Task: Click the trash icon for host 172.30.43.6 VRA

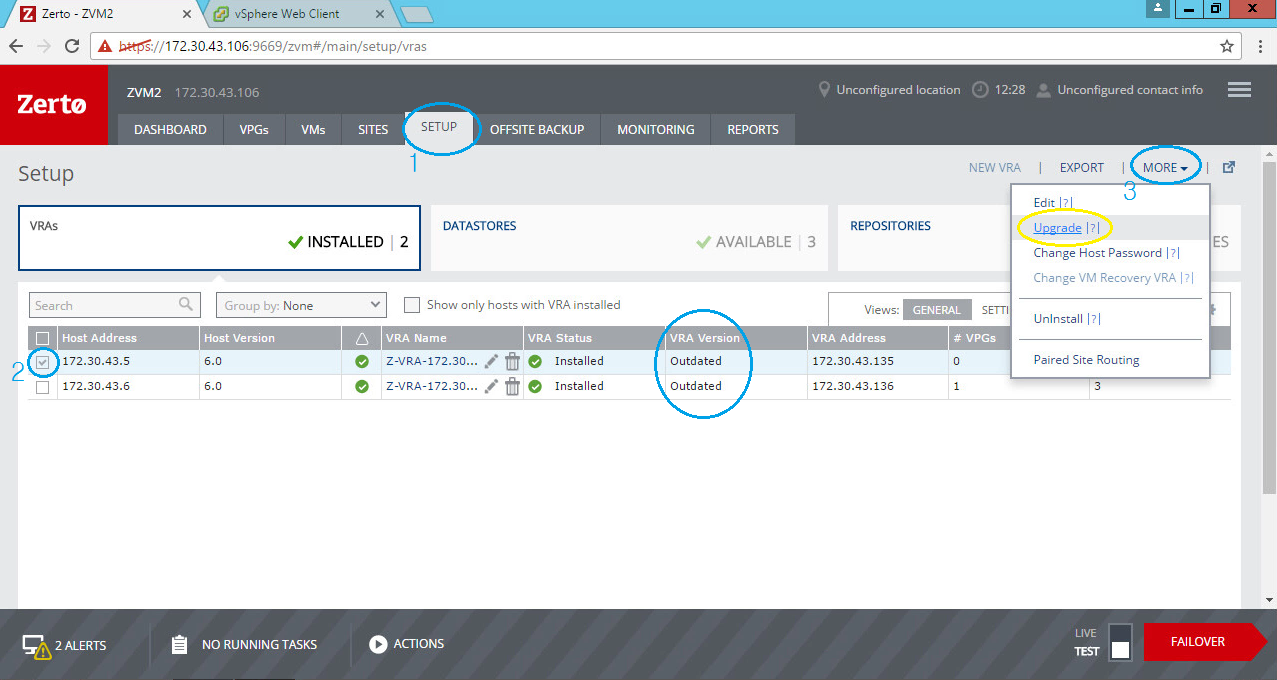Action: point(512,387)
